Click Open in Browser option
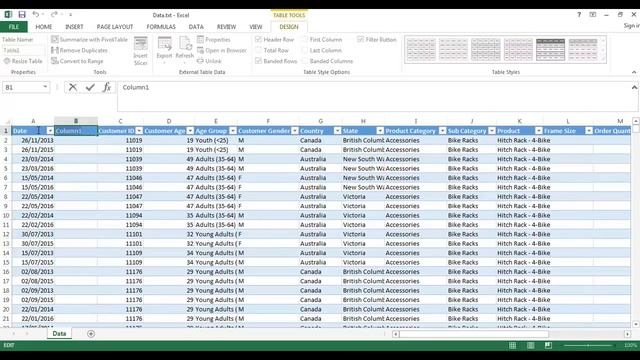This screenshot has height=360, width=640. [222, 50]
